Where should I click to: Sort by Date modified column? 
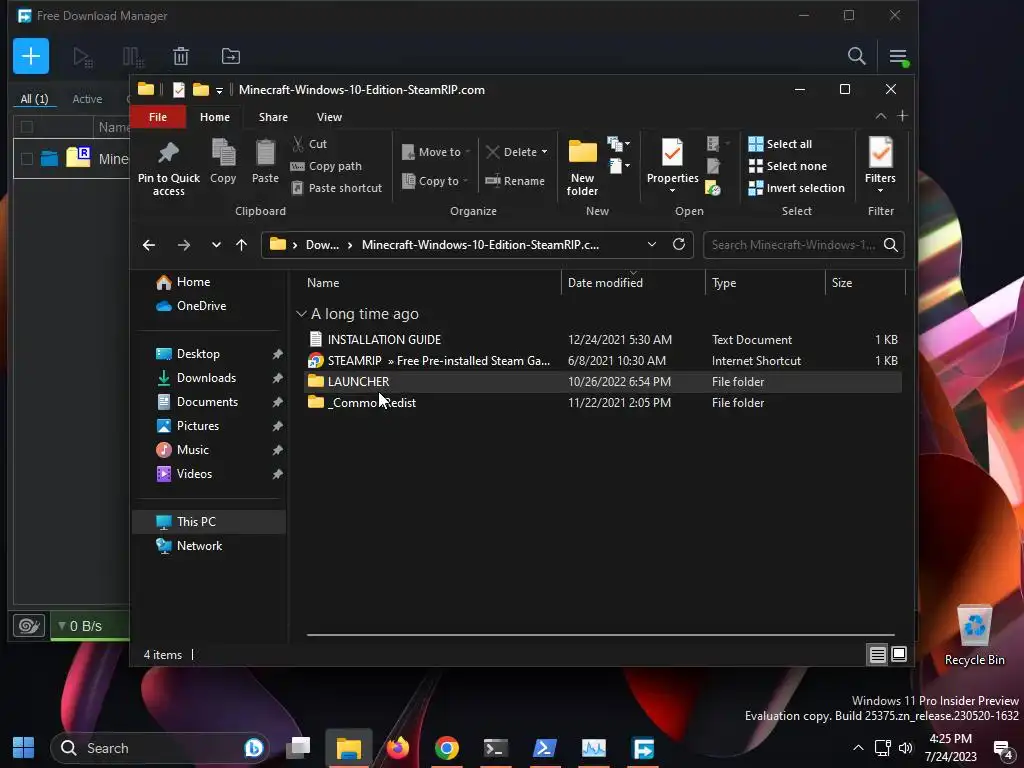click(x=632, y=283)
